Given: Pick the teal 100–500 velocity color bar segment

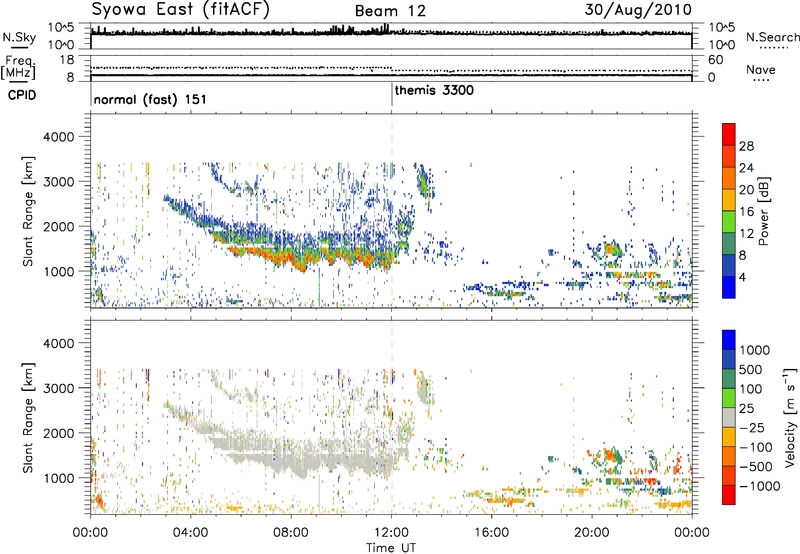Looking at the screenshot, I should pos(729,379).
